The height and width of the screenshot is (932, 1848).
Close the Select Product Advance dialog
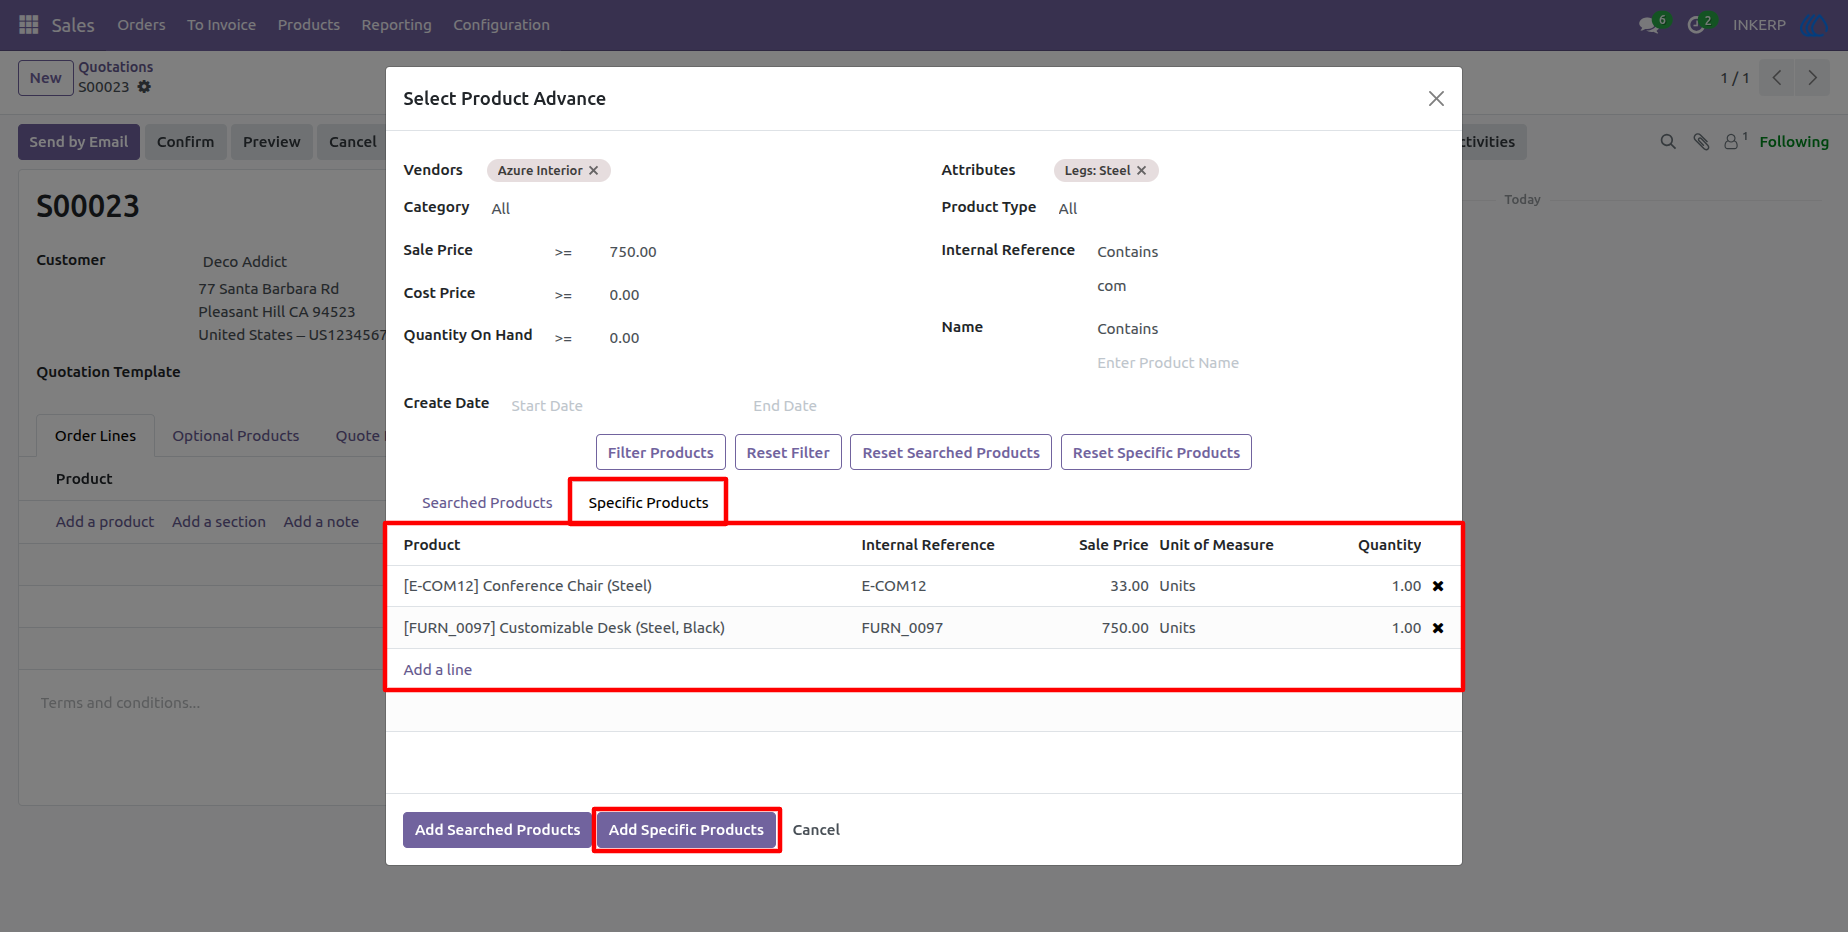click(1436, 98)
